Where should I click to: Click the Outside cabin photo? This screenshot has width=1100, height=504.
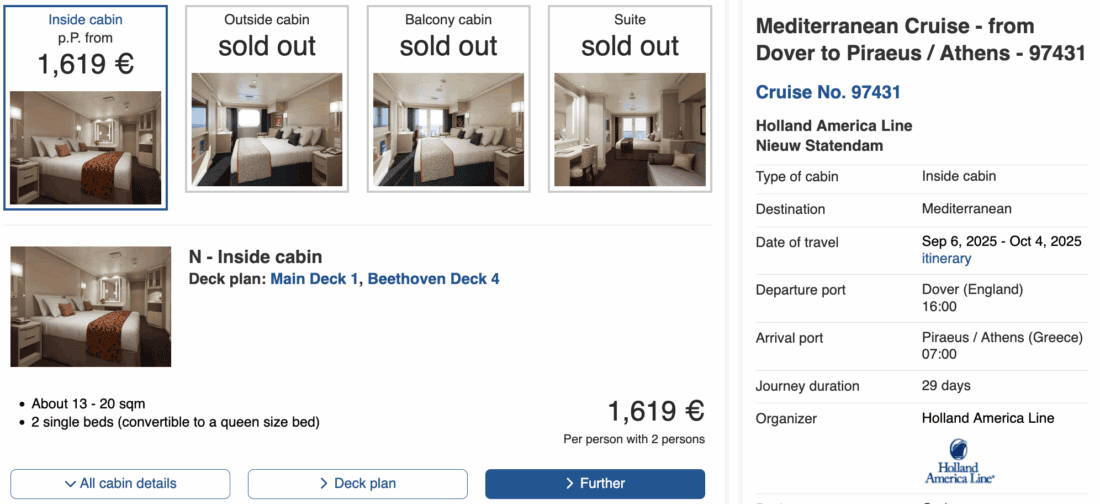(267, 130)
